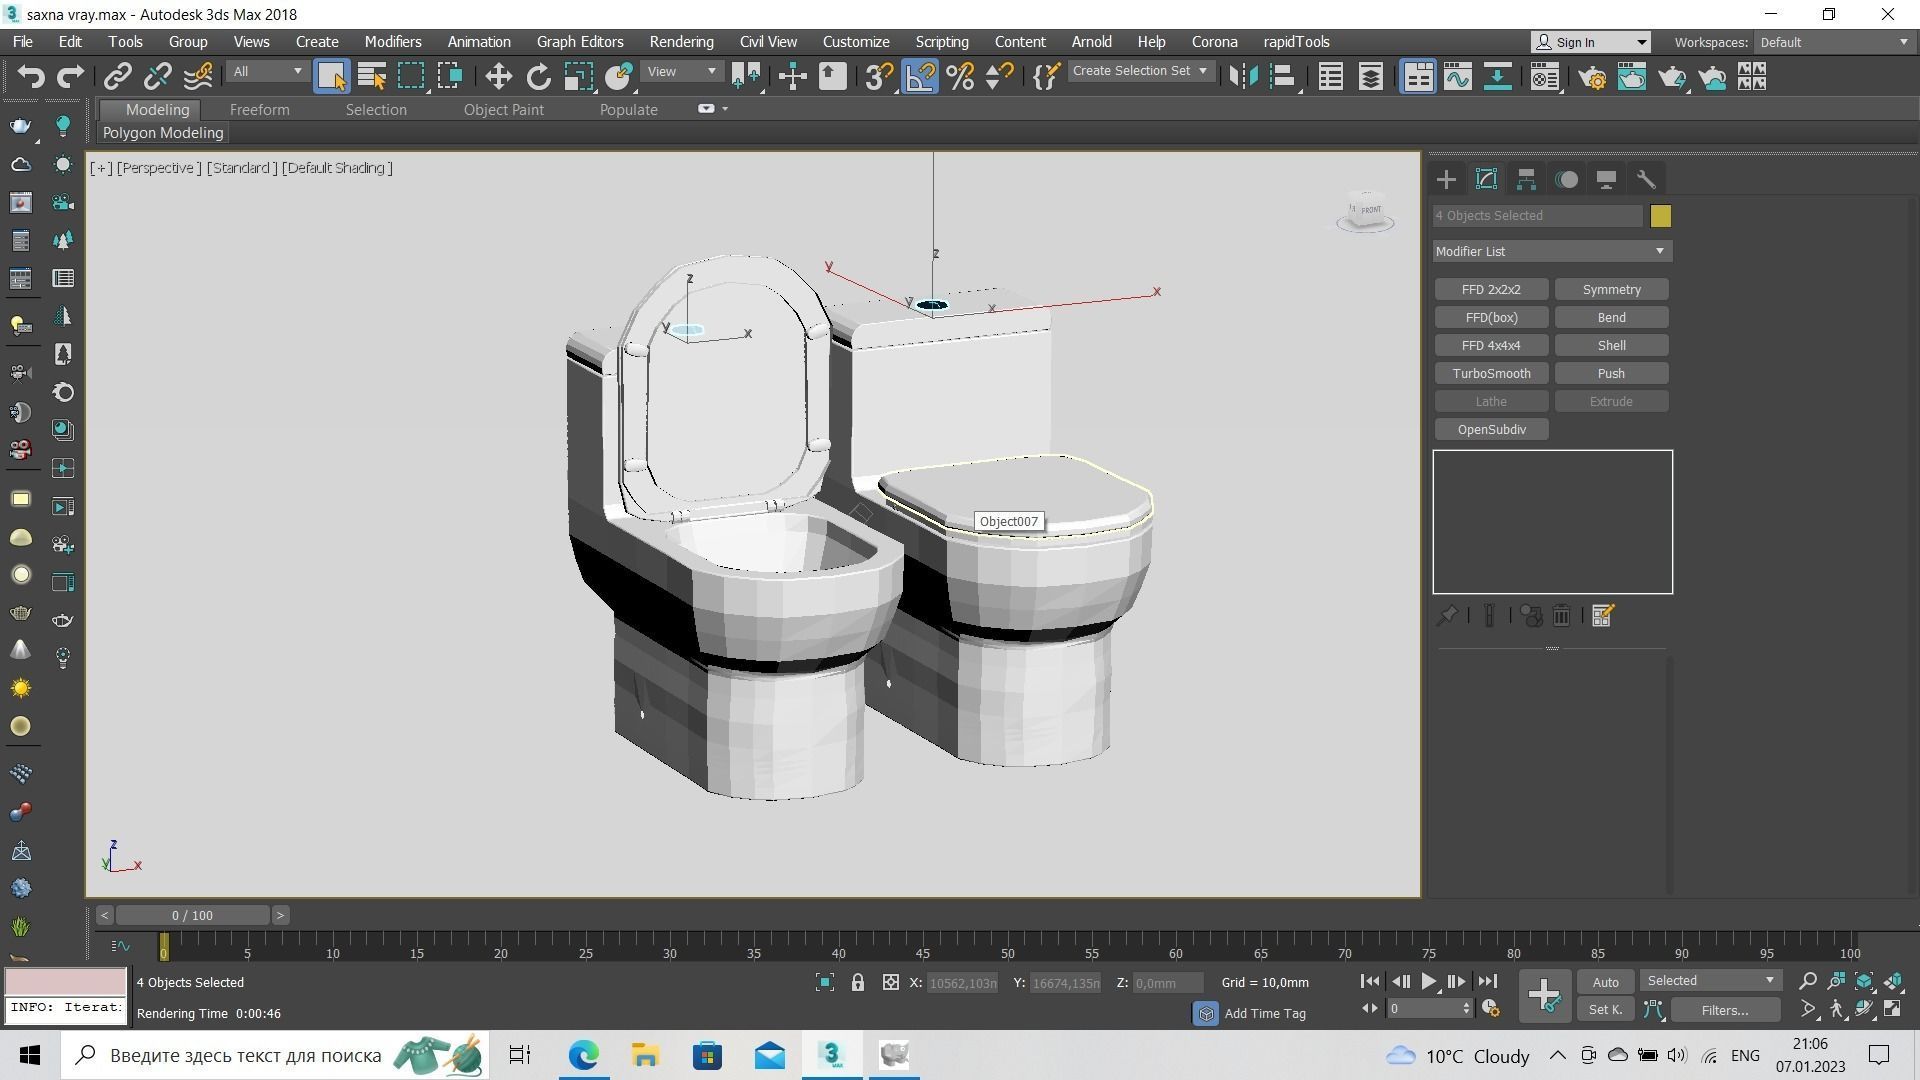Open Render Setup dialog

[1592, 77]
